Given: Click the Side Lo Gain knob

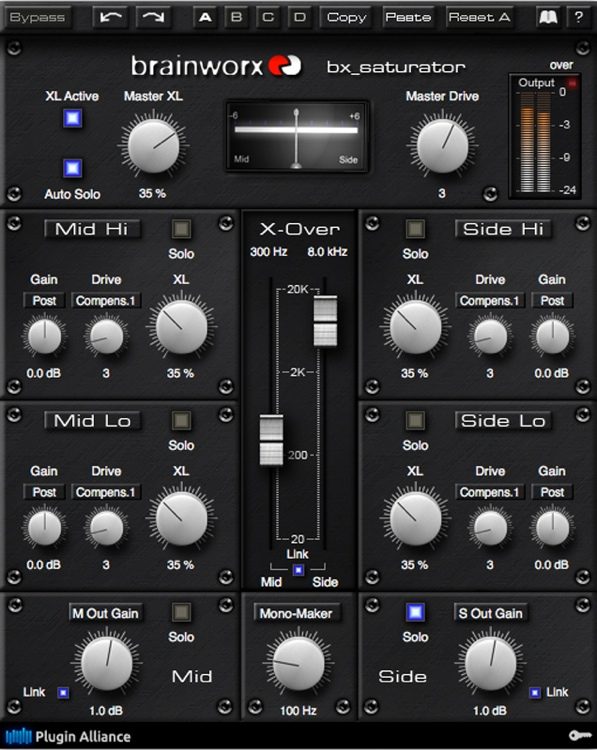Looking at the screenshot, I should [552, 528].
